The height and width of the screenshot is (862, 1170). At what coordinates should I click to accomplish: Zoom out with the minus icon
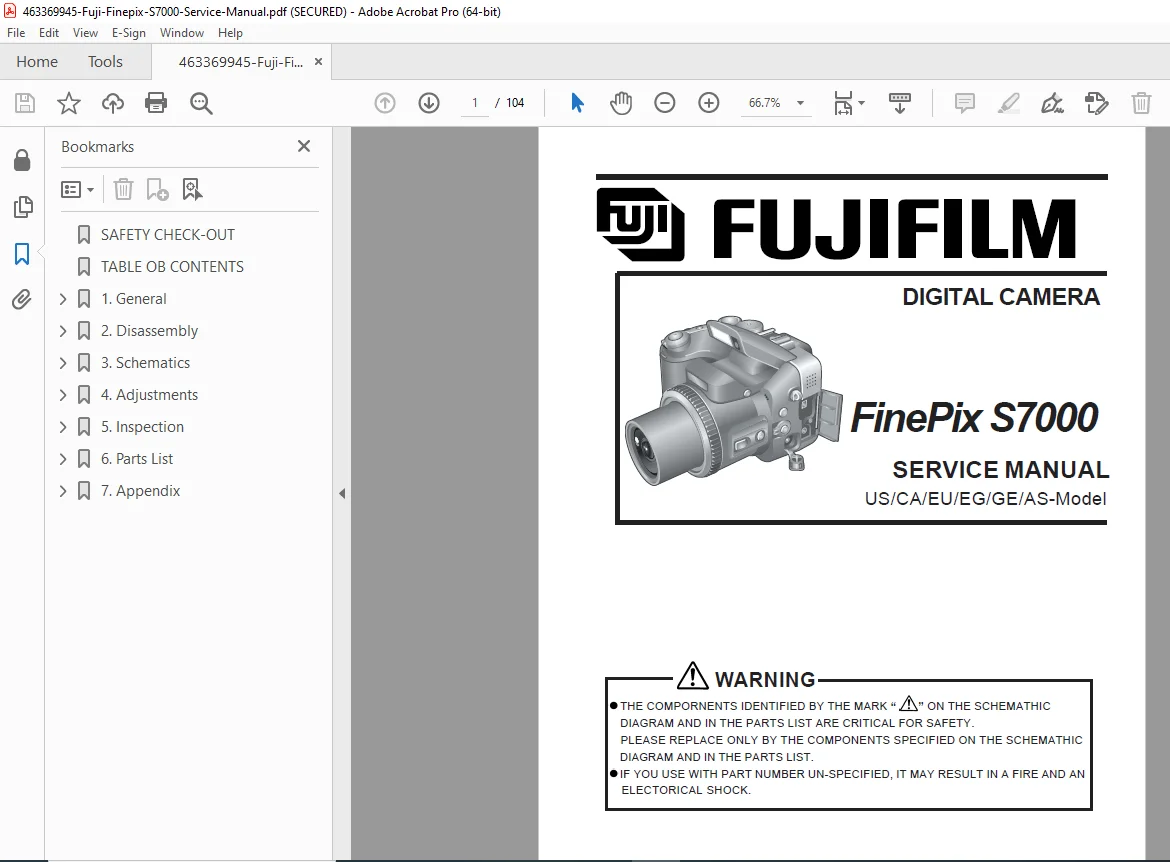tap(664, 103)
